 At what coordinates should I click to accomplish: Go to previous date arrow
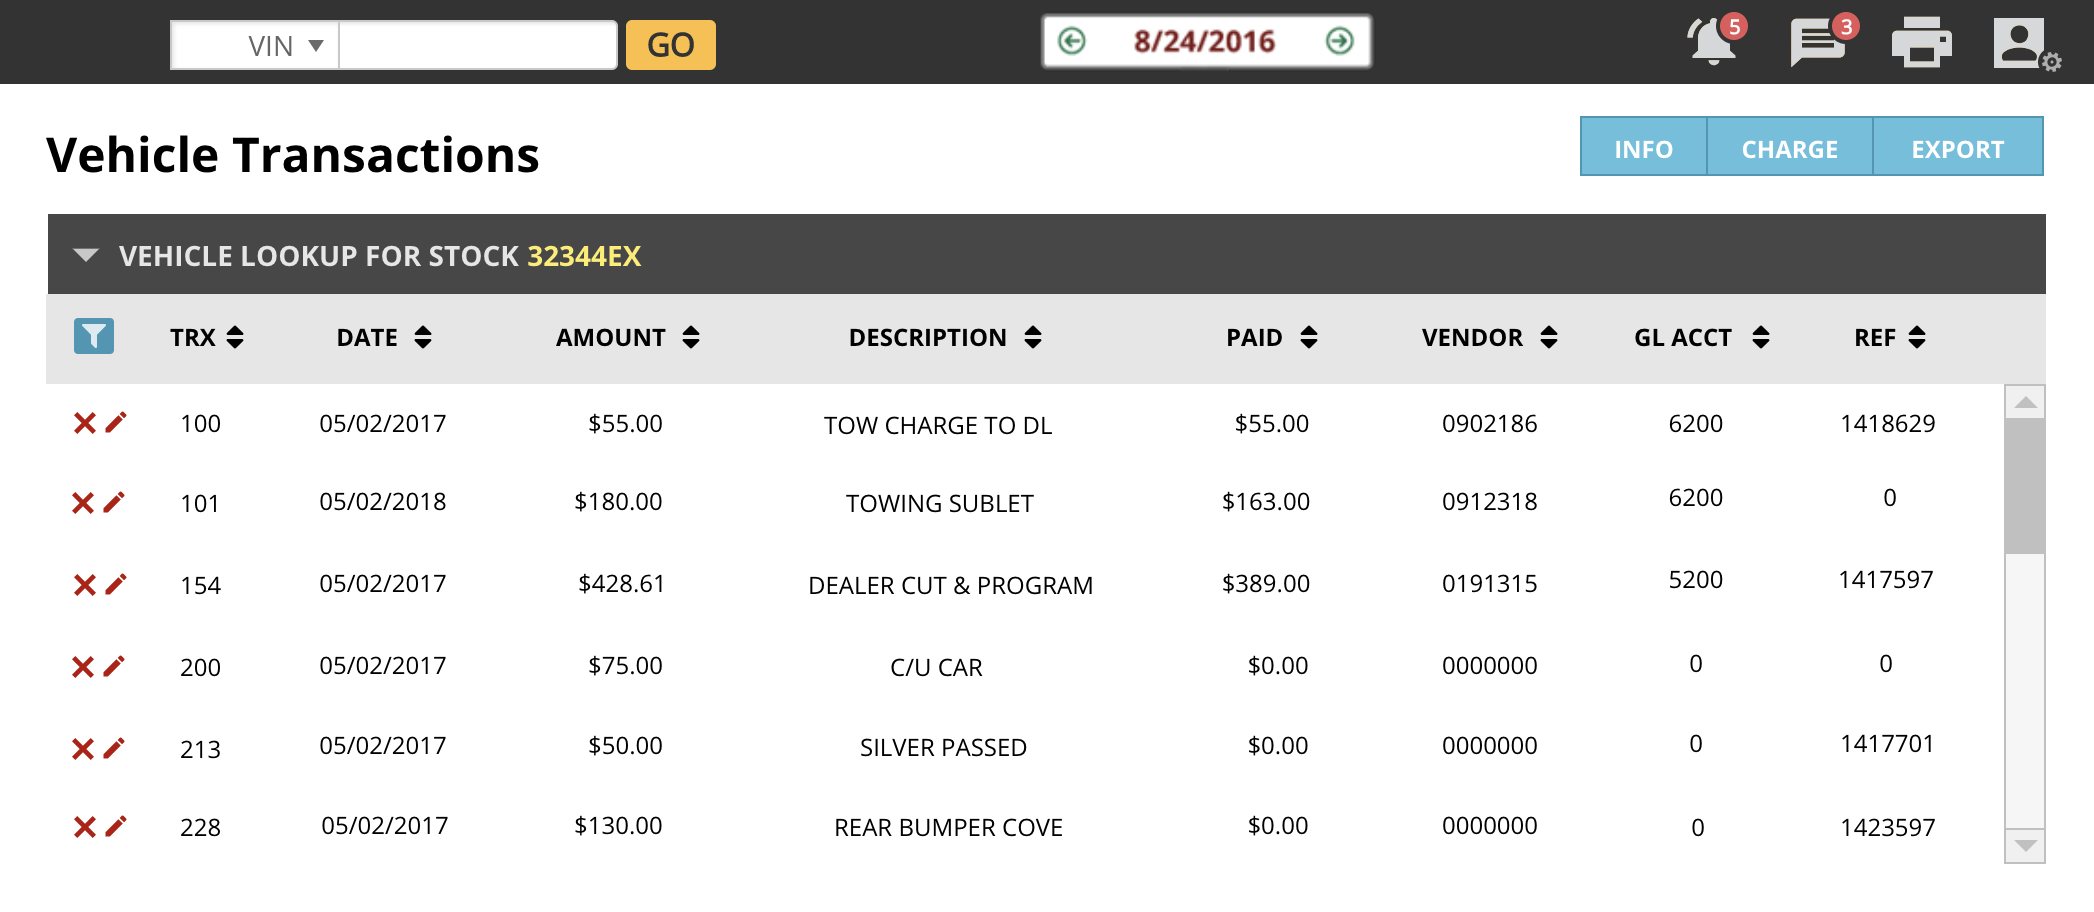1072,41
